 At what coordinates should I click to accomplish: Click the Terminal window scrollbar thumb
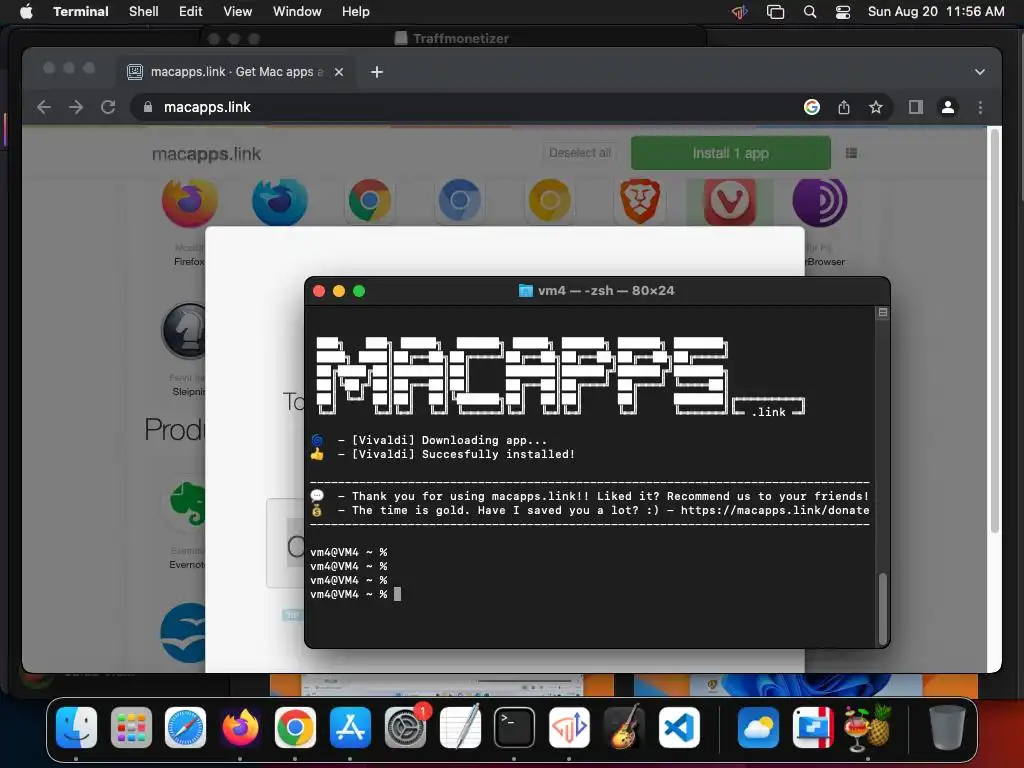pos(882,609)
